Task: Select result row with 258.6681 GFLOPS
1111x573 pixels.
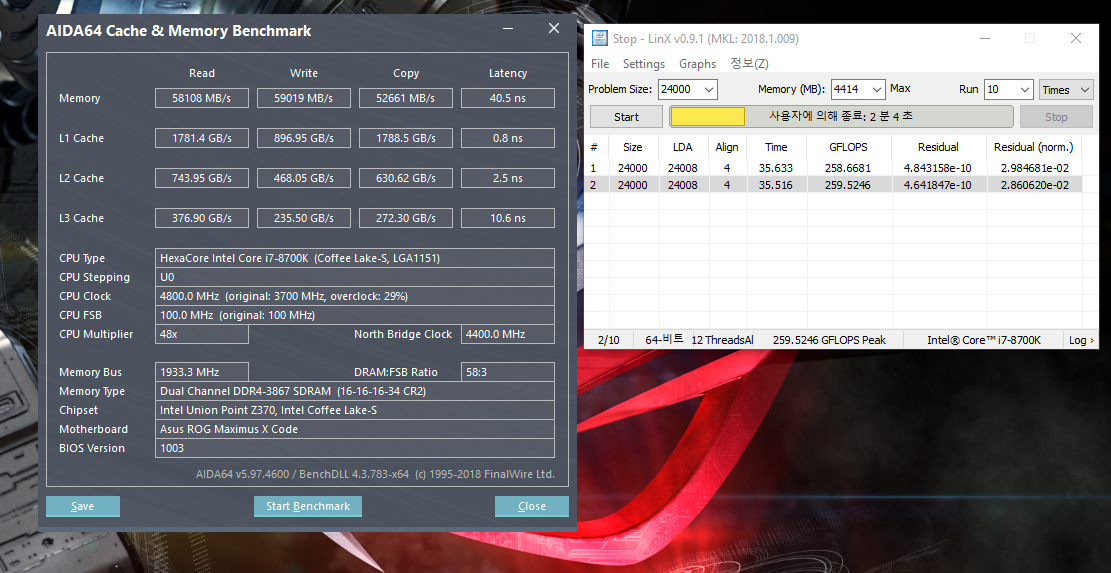Action: click(833, 168)
